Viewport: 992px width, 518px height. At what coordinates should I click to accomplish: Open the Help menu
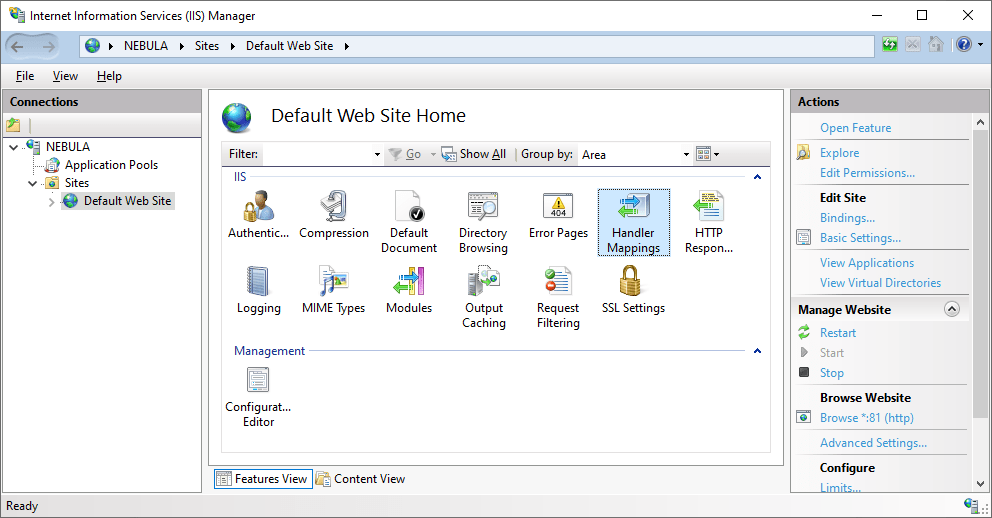coord(109,76)
